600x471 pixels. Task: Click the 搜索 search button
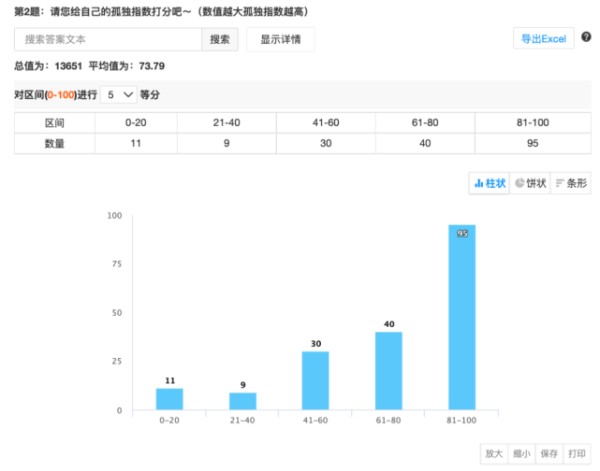click(x=220, y=39)
